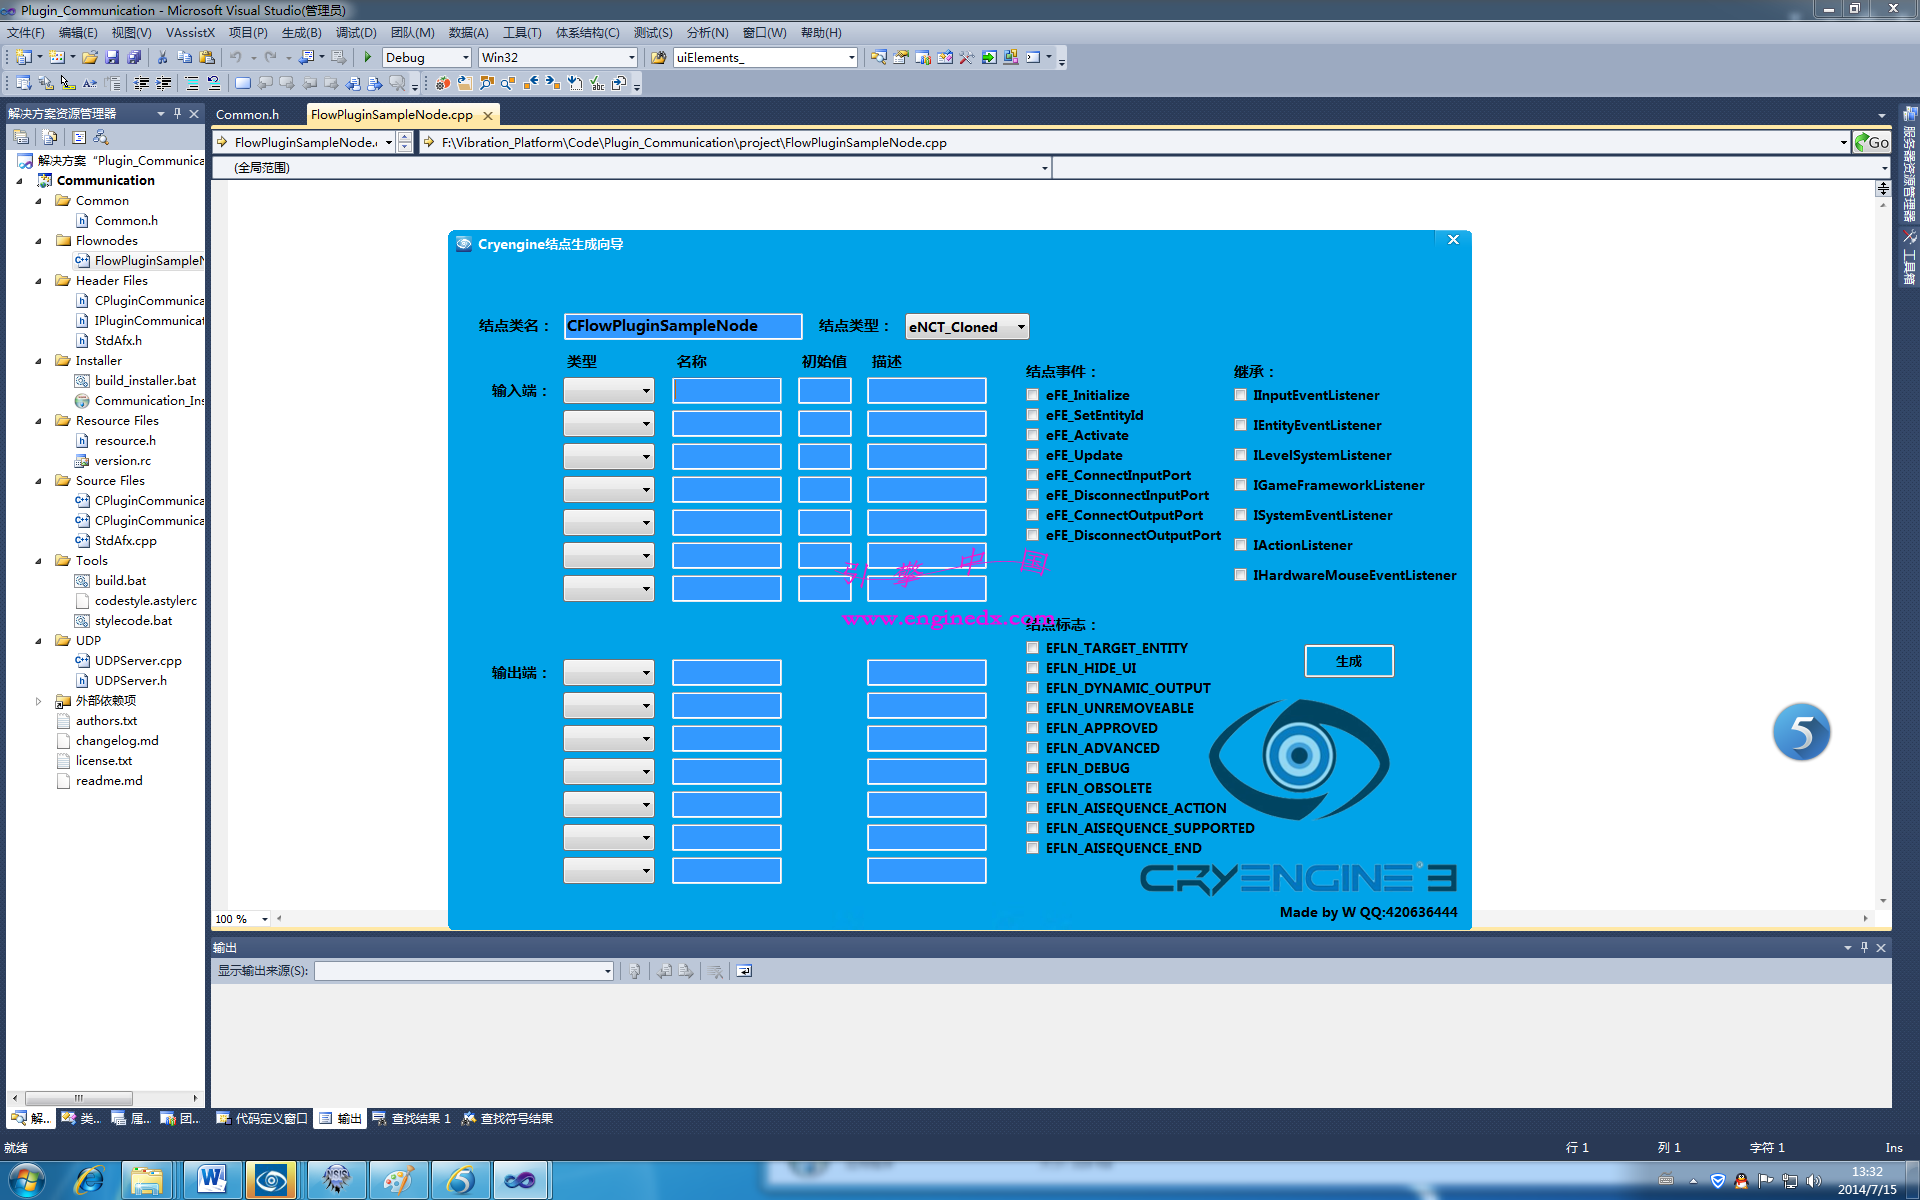Expand the external dependencies node in Solution Explorer

click(38, 701)
